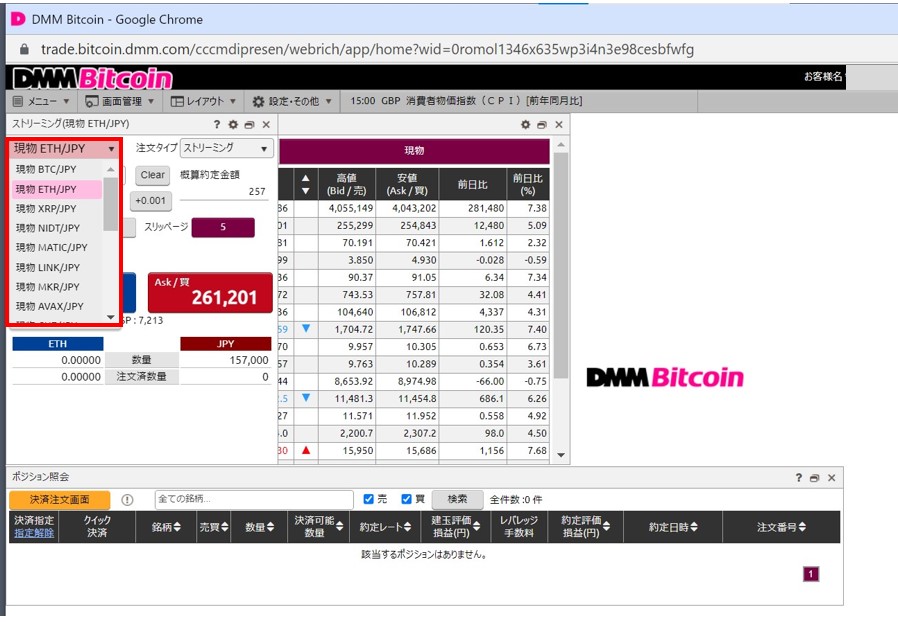Image resolution: width=898 pixels, height=622 pixels.
Task: Click the instrument list scrollbar thumb
Action: click(x=111, y=204)
